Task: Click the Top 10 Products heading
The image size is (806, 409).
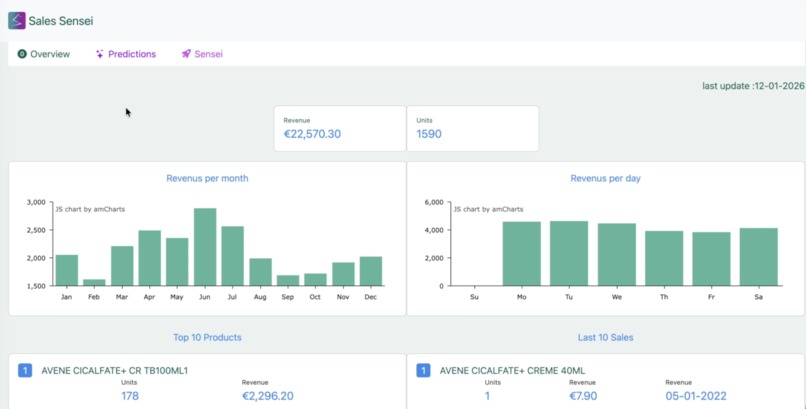Action: pos(207,338)
